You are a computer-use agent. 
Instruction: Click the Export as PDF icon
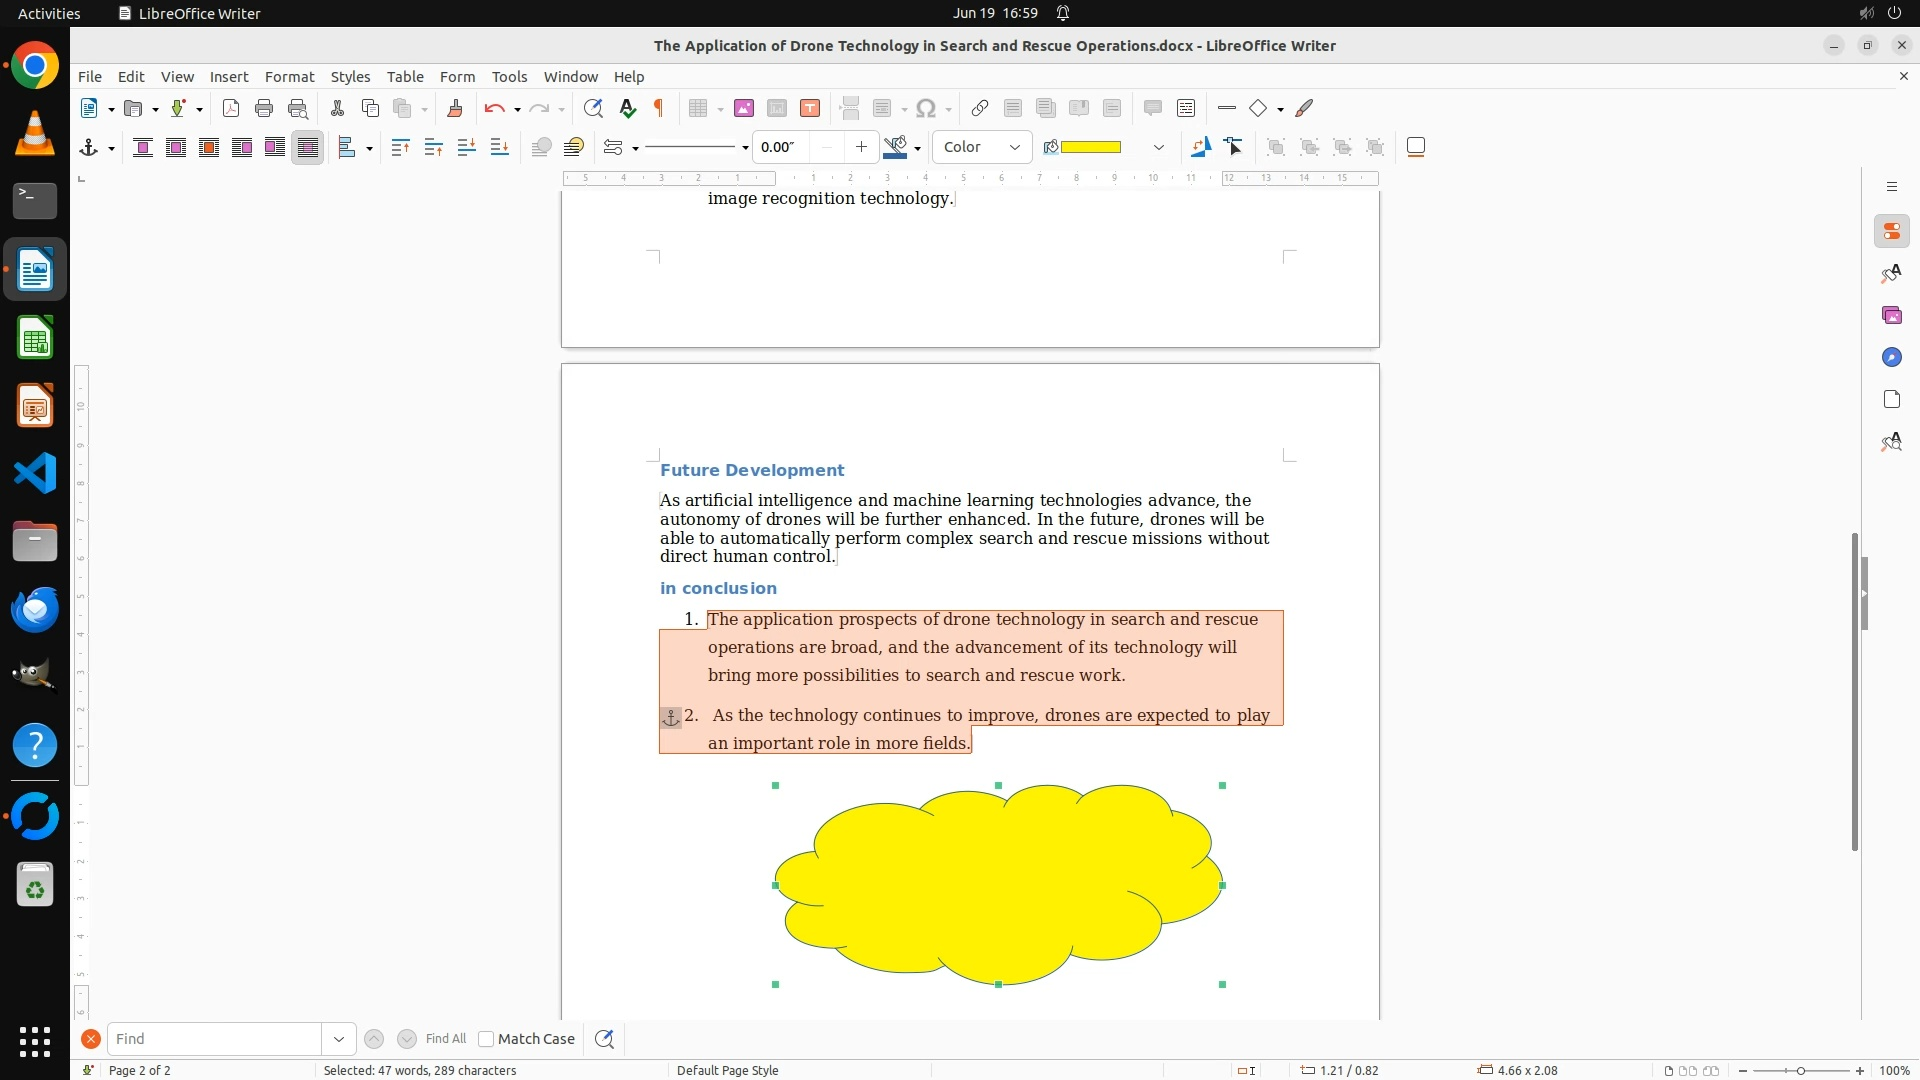tap(231, 108)
